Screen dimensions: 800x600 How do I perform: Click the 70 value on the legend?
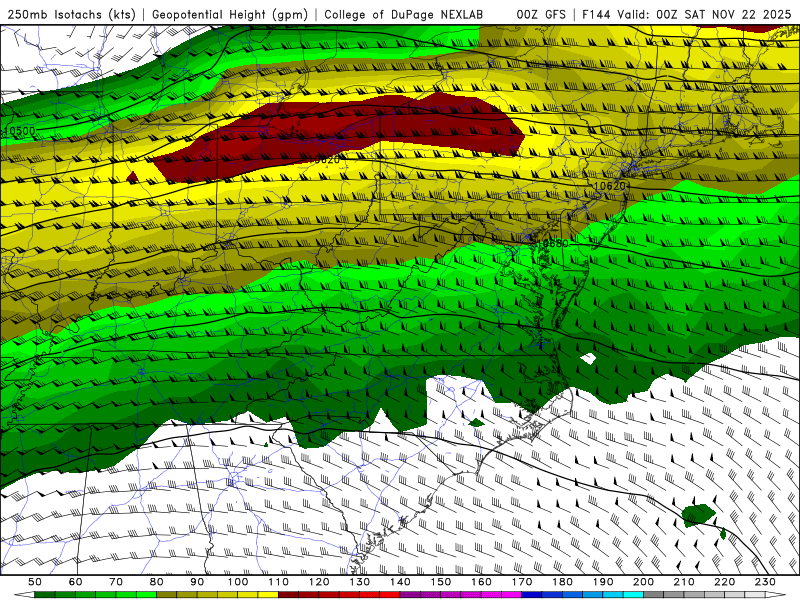point(116,582)
